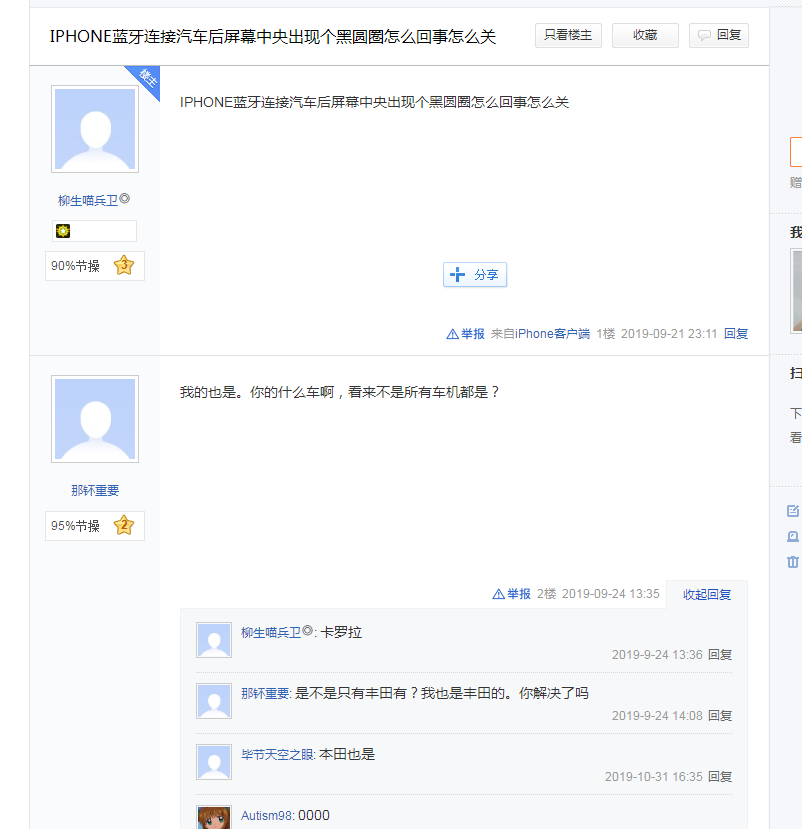
Task: Click the 95%节操 label
Action: [75, 526]
